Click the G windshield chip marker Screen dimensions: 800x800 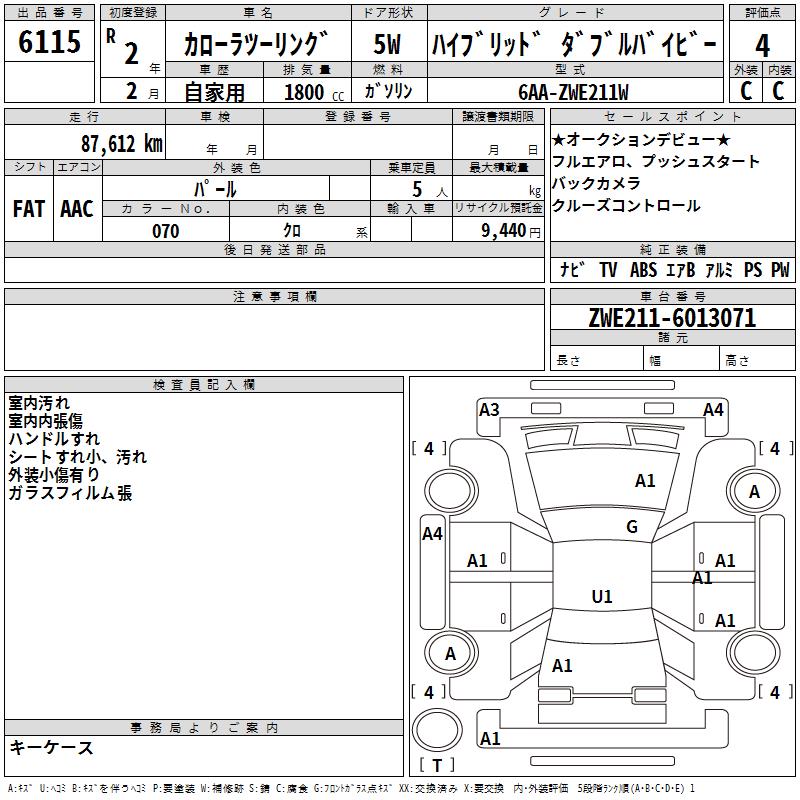tap(631, 527)
